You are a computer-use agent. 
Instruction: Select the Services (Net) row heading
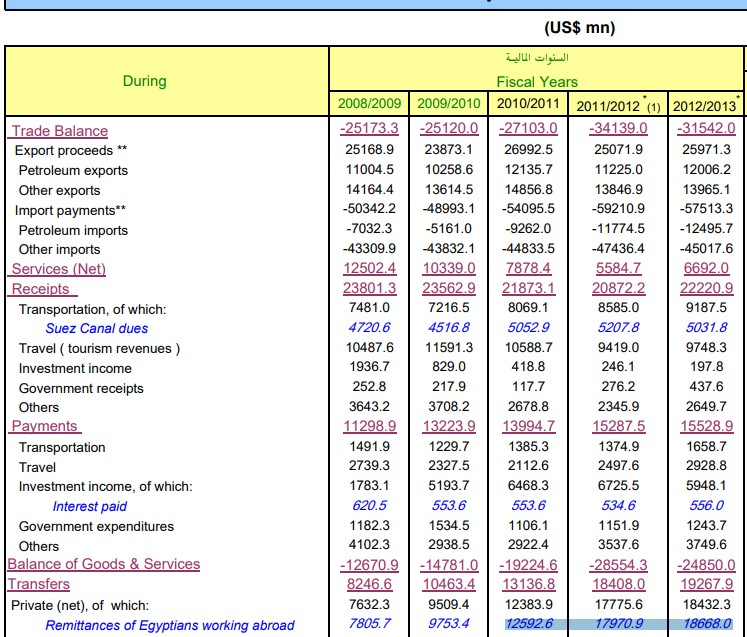pyautogui.click(x=59, y=269)
